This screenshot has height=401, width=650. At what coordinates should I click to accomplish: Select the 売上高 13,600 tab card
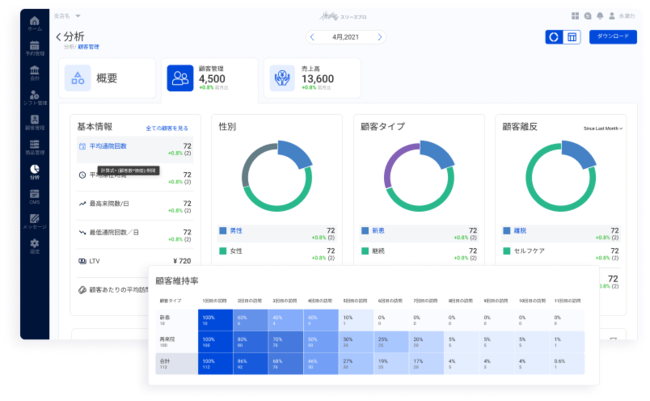click(x=312, y=78)
